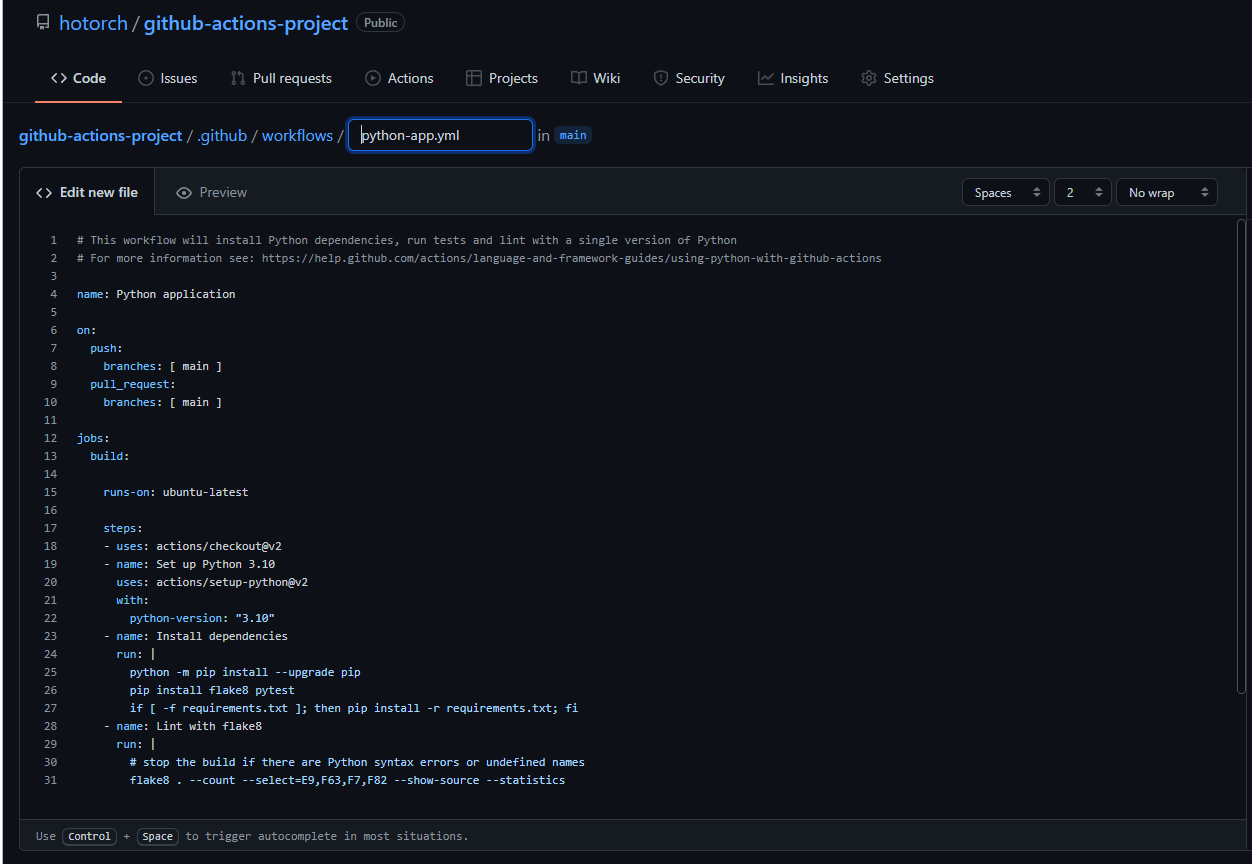Viewport: 1252px width, 864px height.
Task: Click the main branch label
Action: pos(573,135)
